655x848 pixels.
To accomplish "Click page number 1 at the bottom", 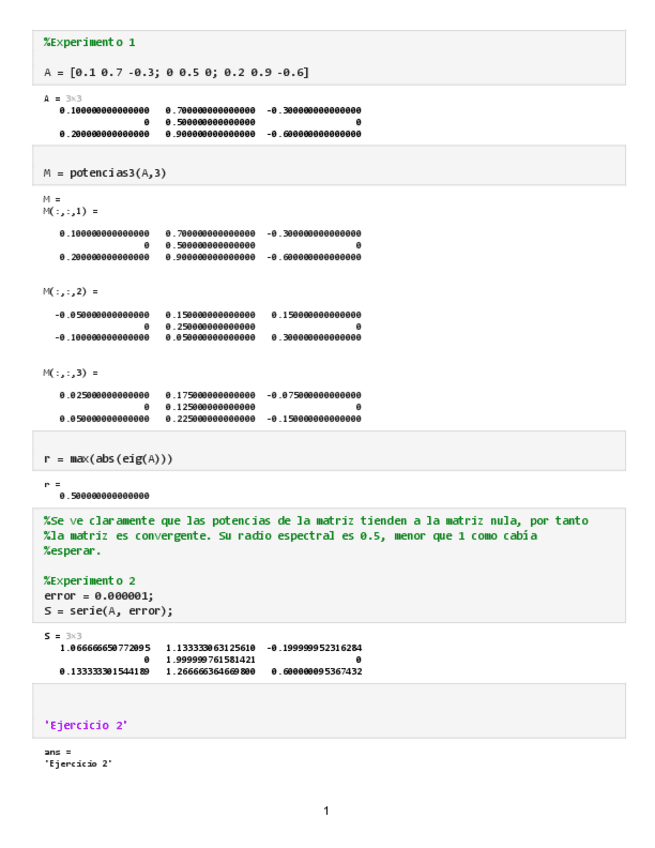I will click(x=326, y=811).
